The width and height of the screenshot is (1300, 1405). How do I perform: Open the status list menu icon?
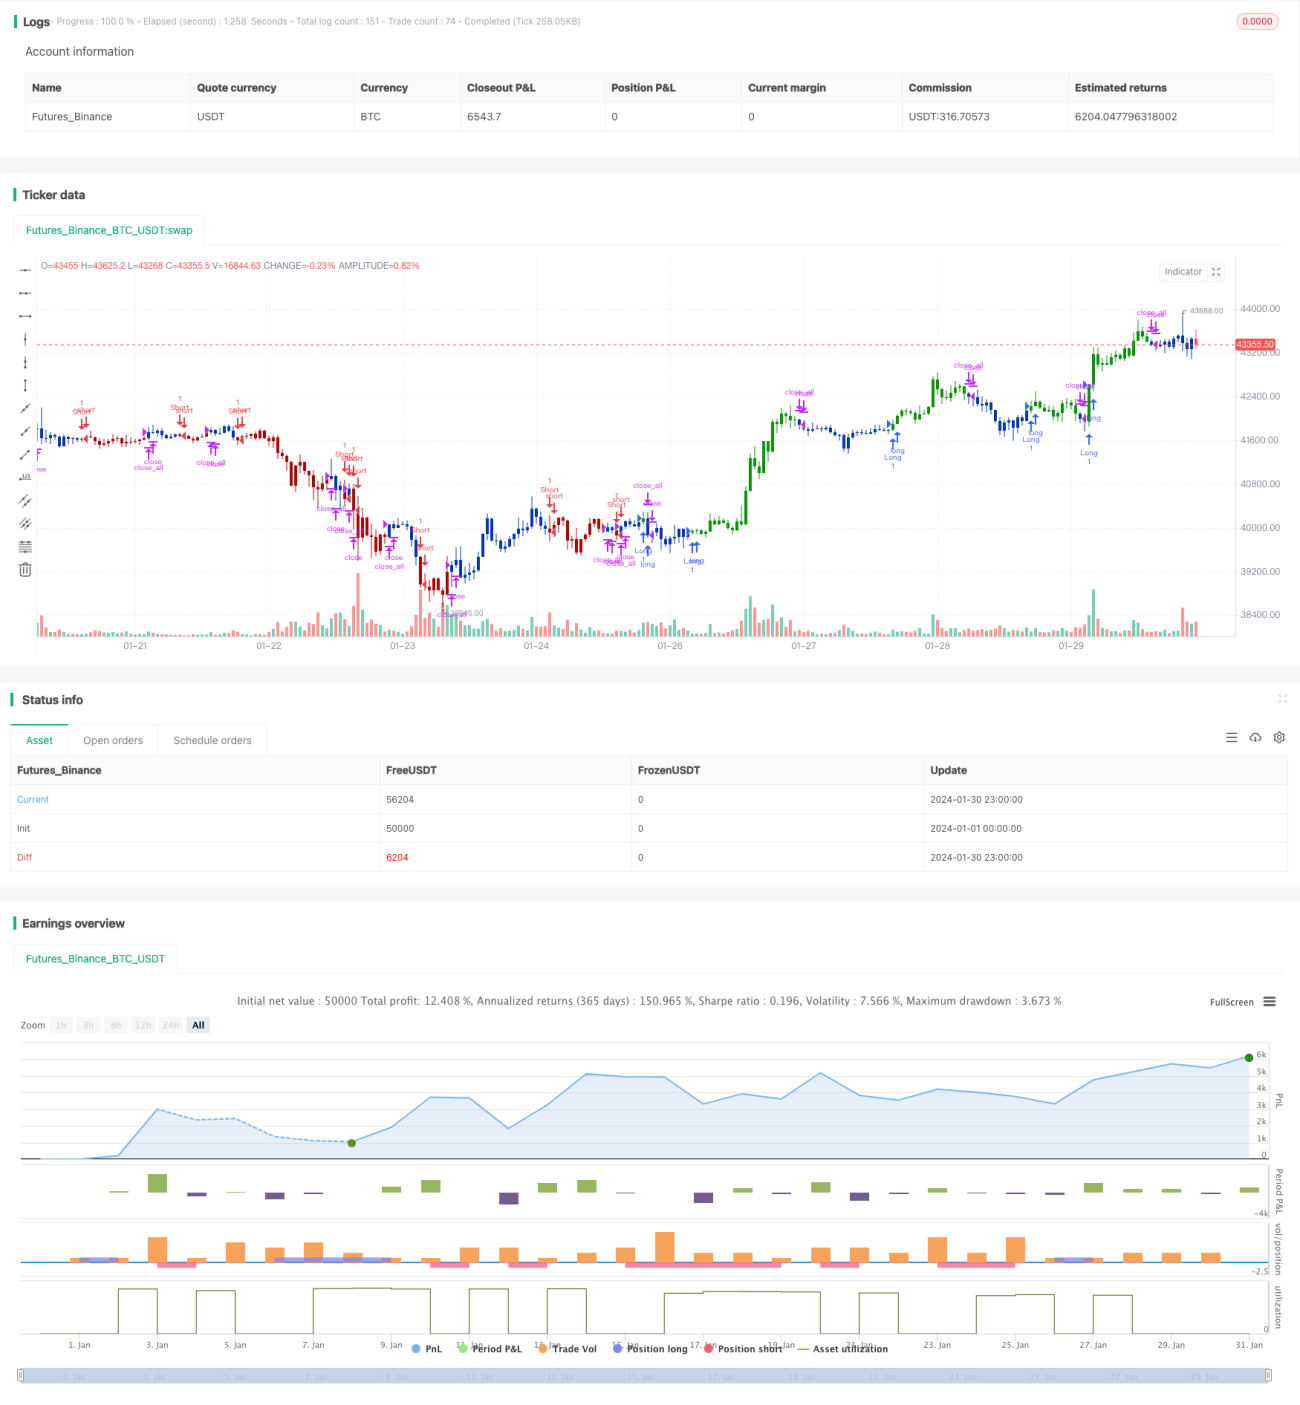pyautogui.click(x=1231, y=738)
